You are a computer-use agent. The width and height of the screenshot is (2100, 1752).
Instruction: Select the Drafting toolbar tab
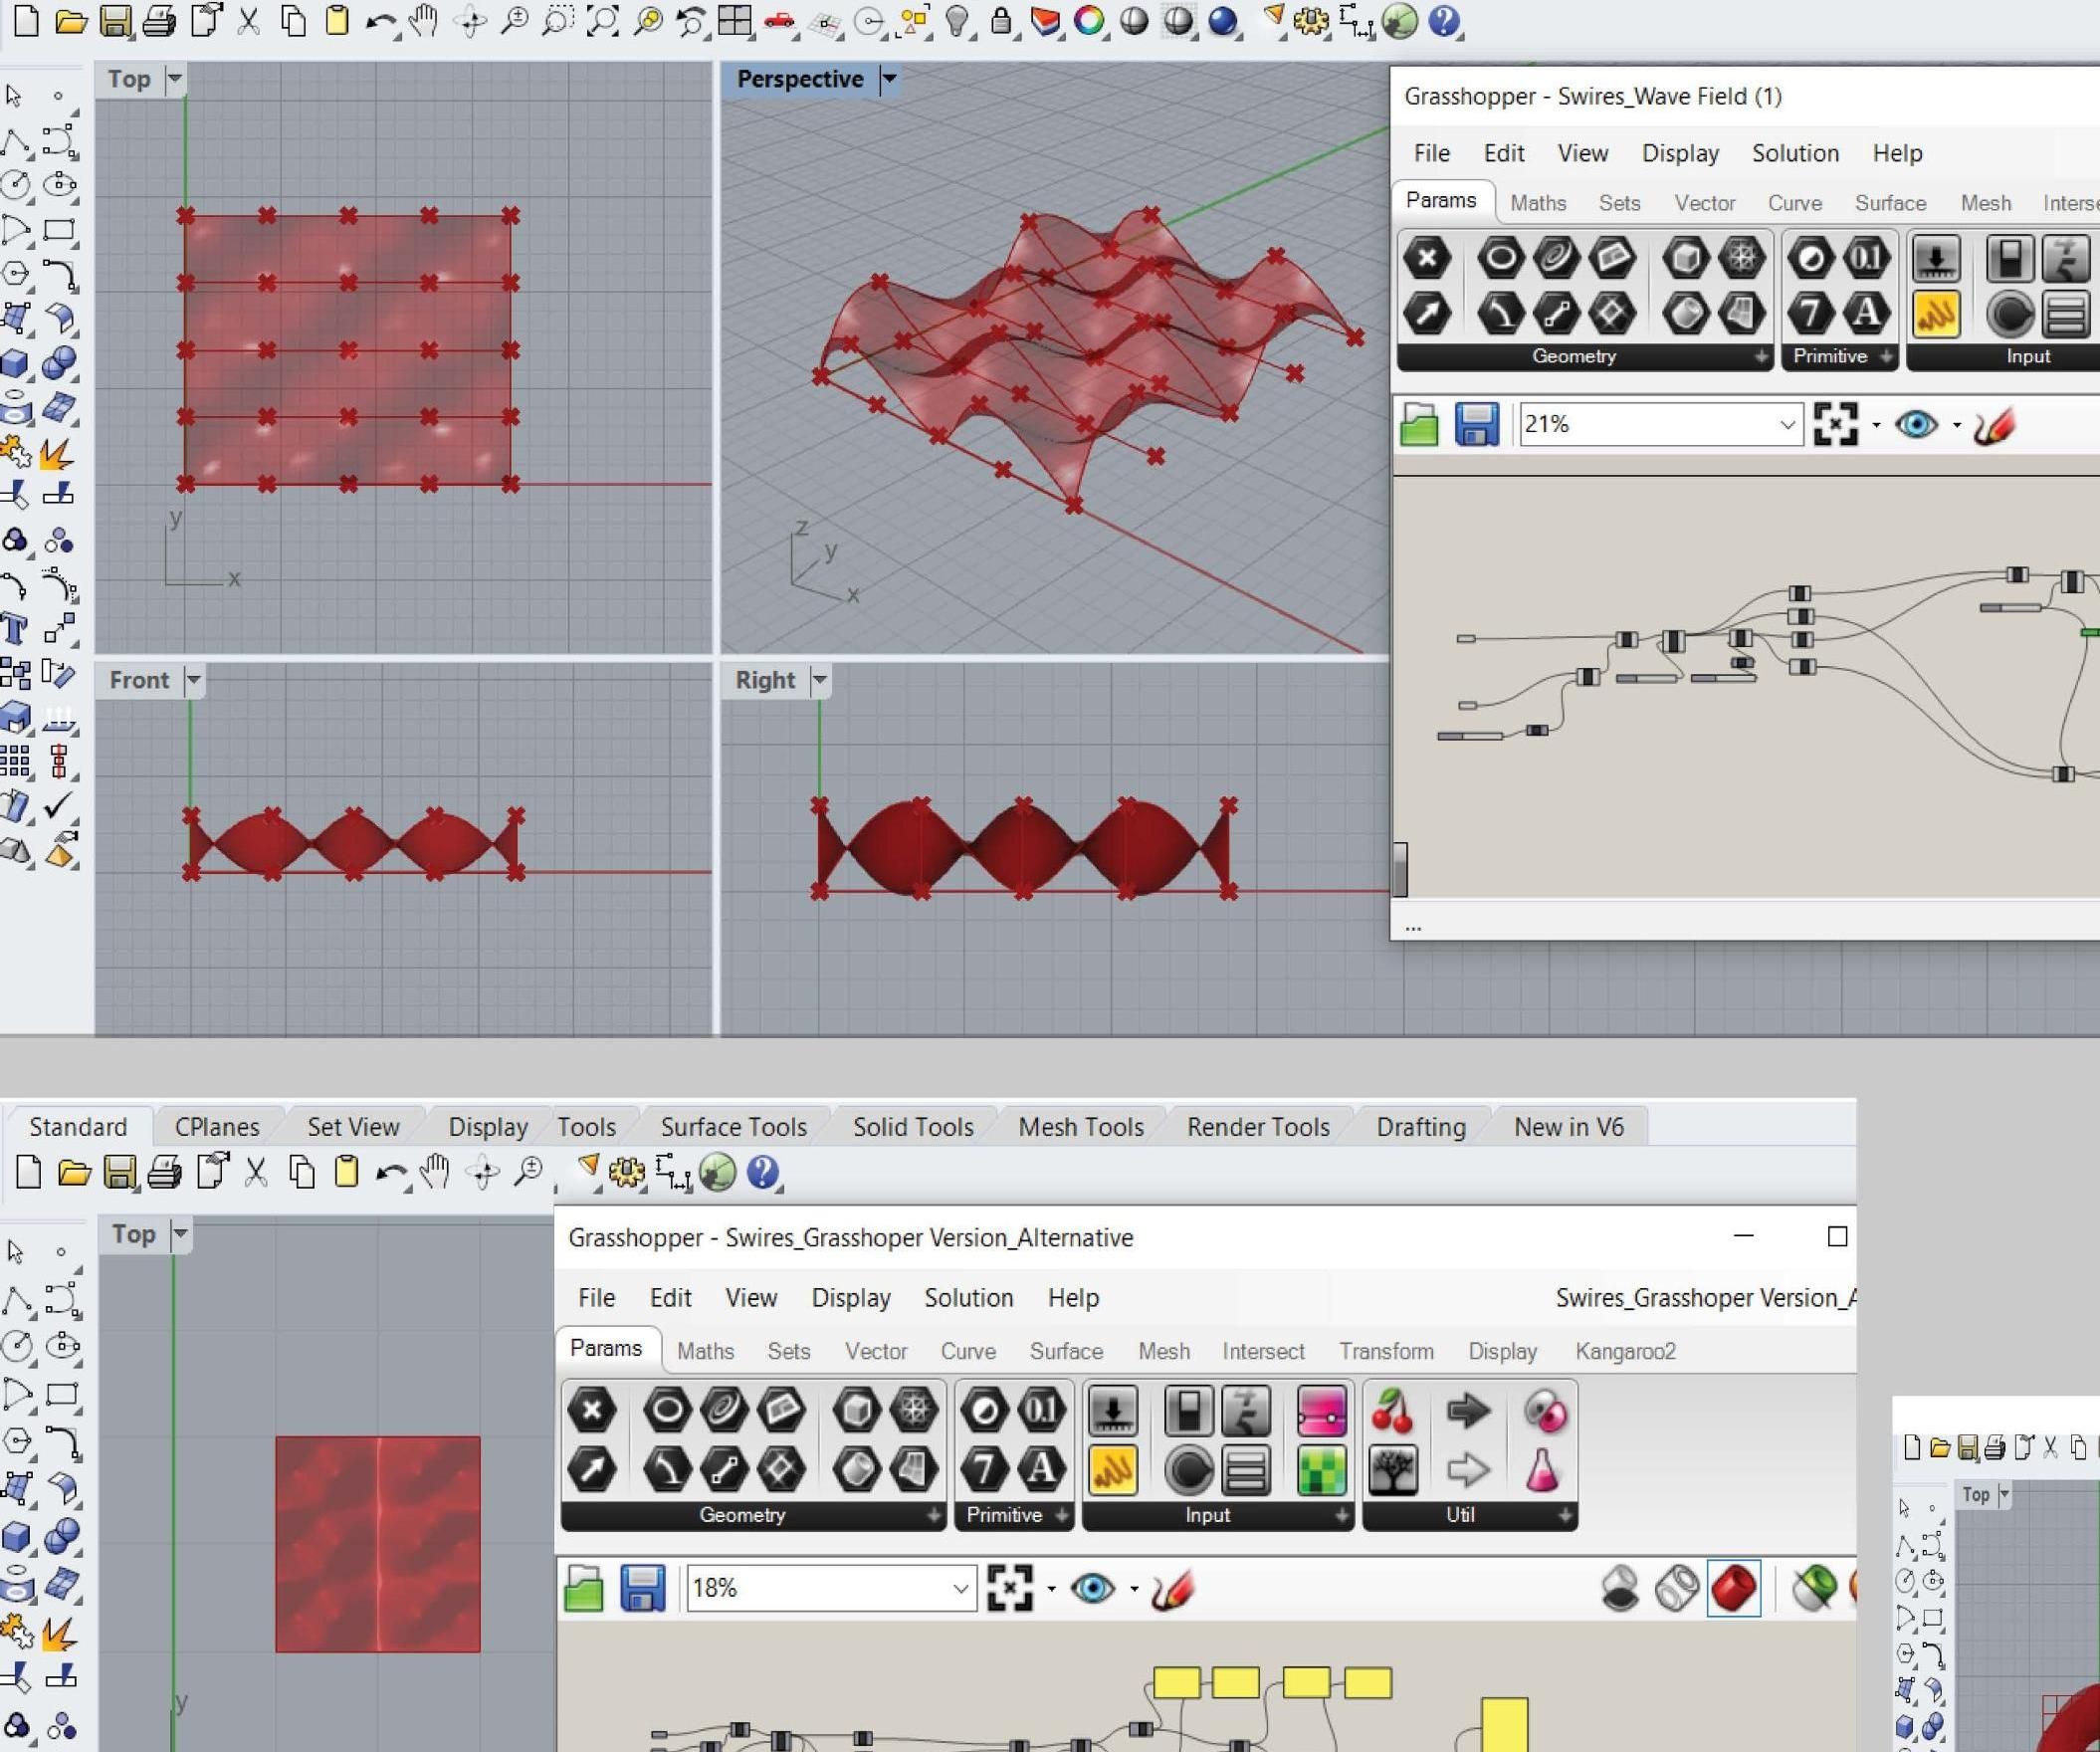click(1421, 1127)
